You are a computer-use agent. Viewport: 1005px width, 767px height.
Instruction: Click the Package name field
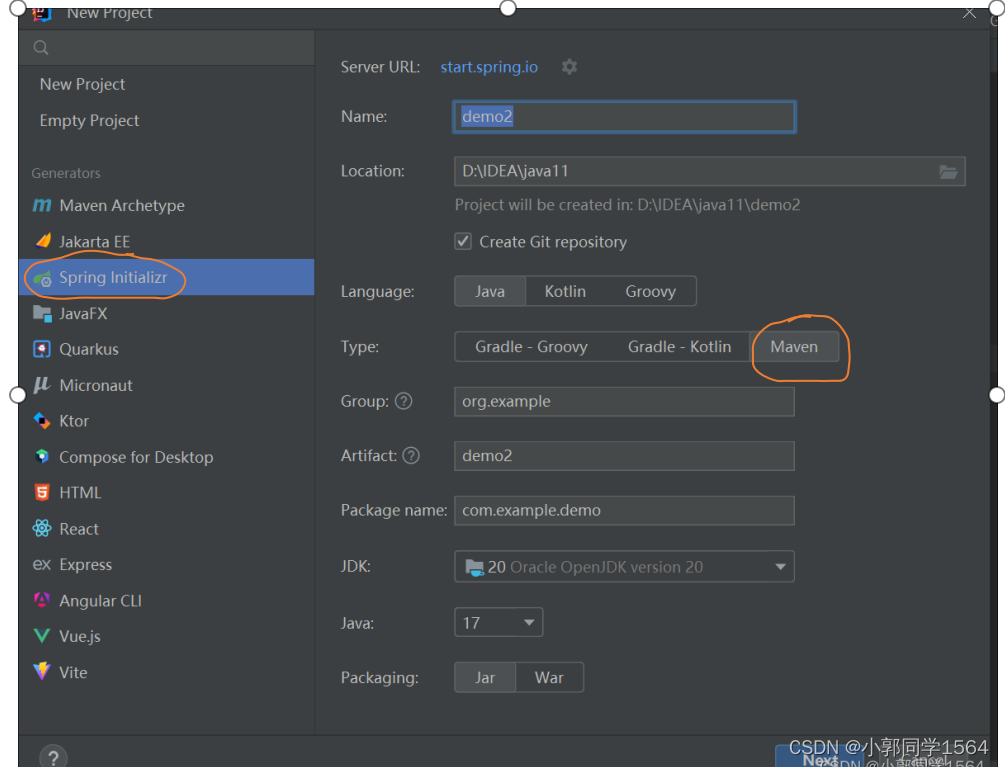pyautogui.click(x=624, y=510)
